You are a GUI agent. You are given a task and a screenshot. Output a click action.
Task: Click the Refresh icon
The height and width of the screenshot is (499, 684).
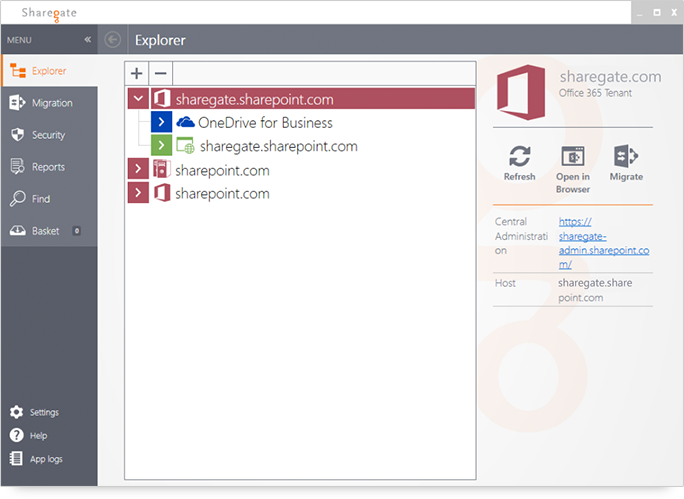519,156
